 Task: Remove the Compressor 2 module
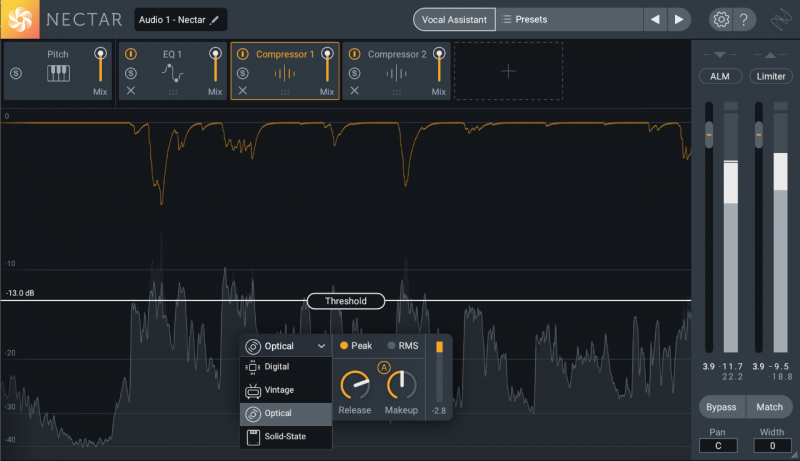355,91
